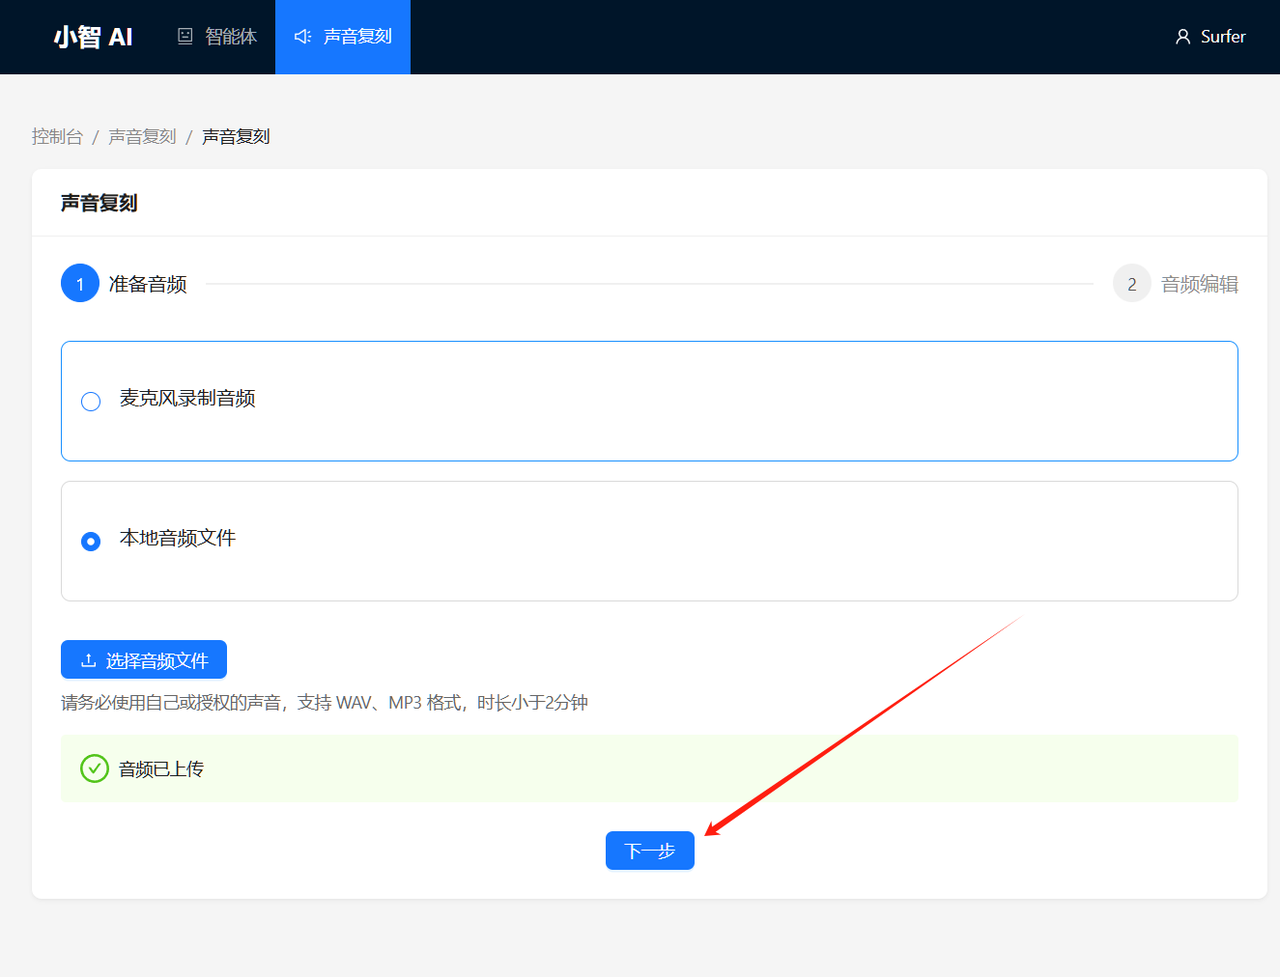Click the 音频编辑 step label

[1199, 284]
